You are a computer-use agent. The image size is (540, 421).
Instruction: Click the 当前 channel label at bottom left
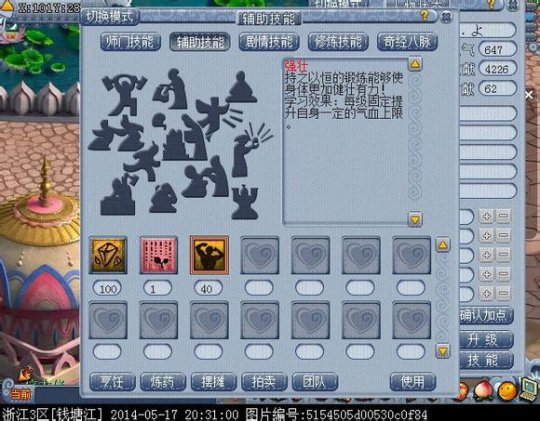(x=20, y=394)
